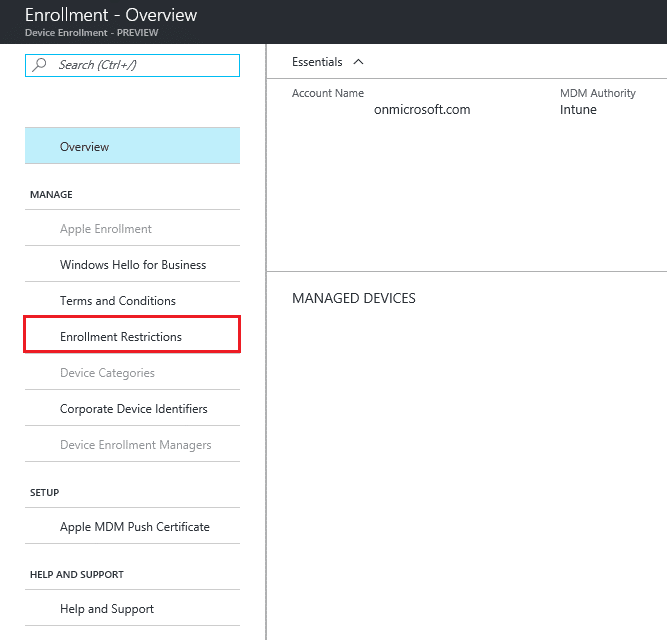The width and height of the screenshot is (667, 640).
Task: Click the Essentials header label
Action: (x=317, y=62)
